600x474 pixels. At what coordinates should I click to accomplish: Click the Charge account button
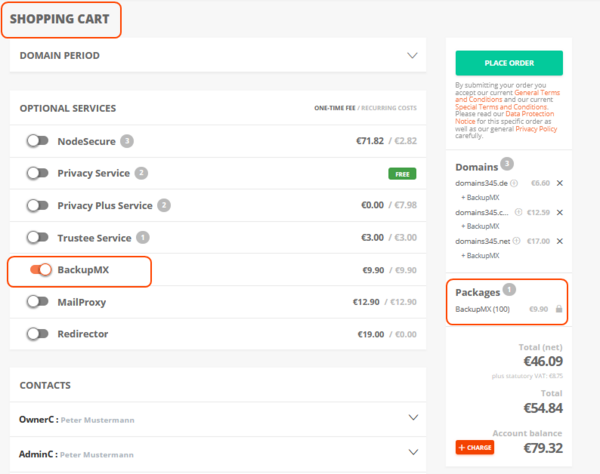point(474,447)
